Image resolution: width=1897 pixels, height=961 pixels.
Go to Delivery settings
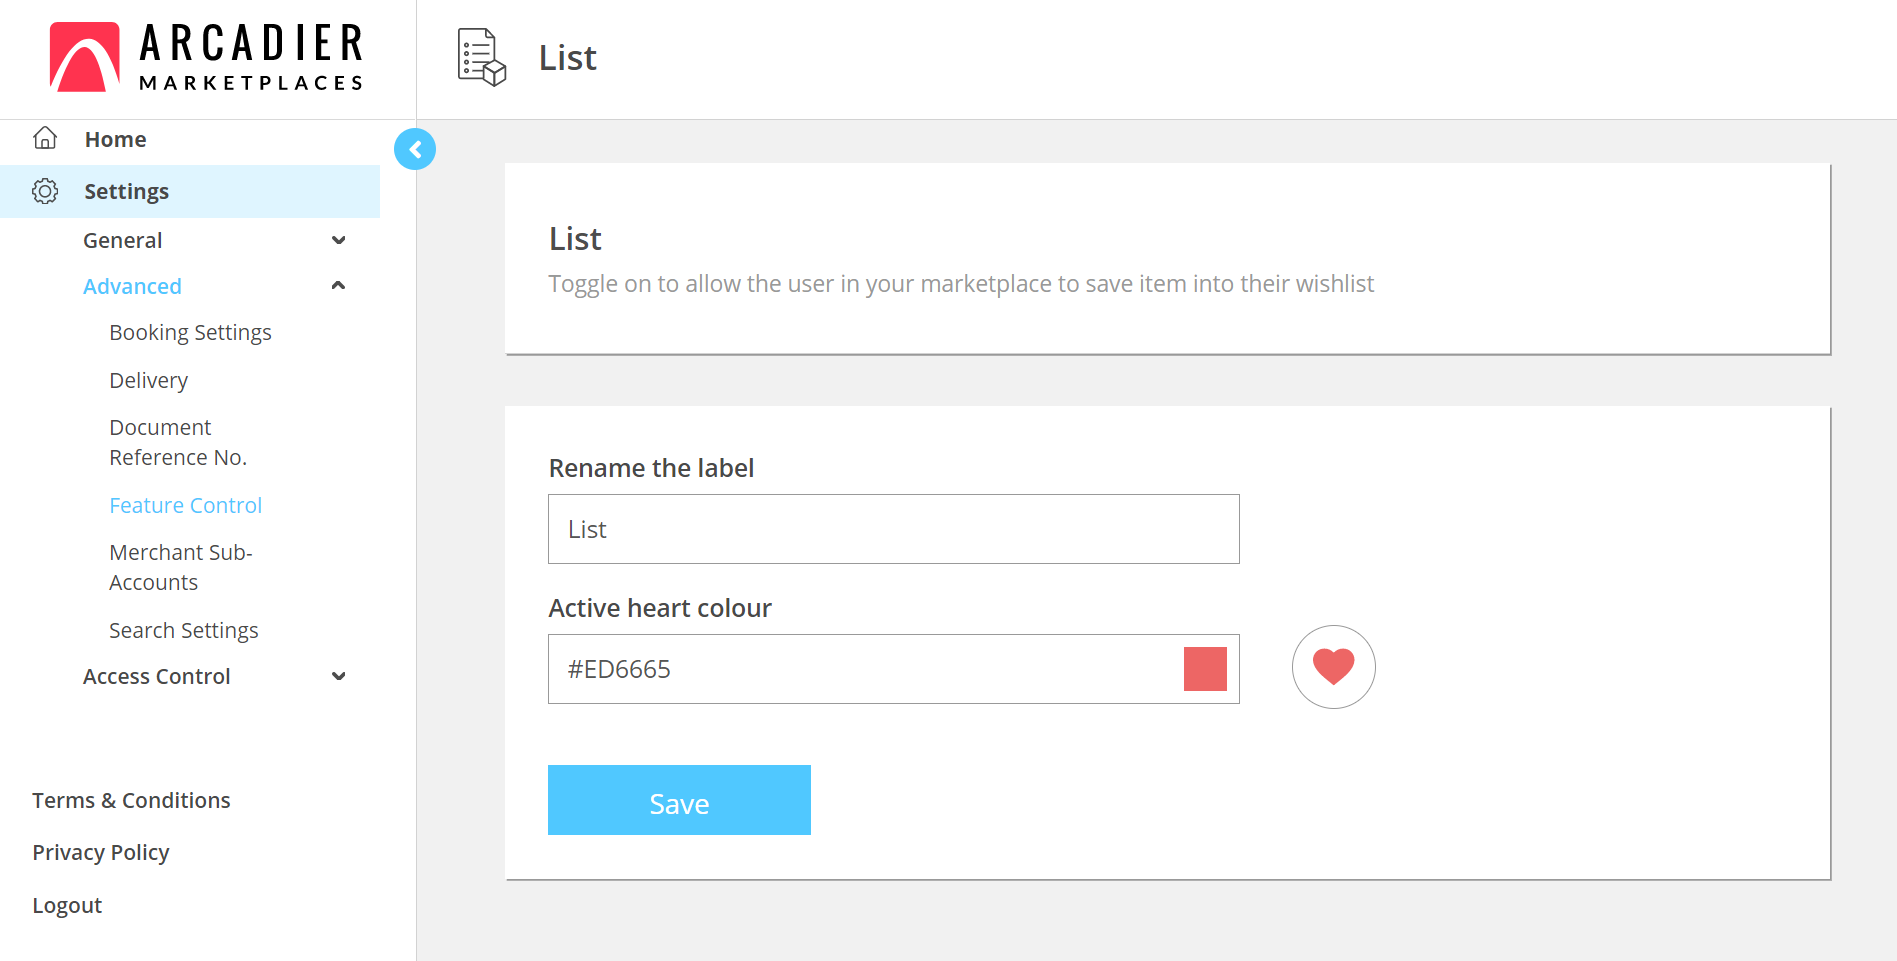148,380
